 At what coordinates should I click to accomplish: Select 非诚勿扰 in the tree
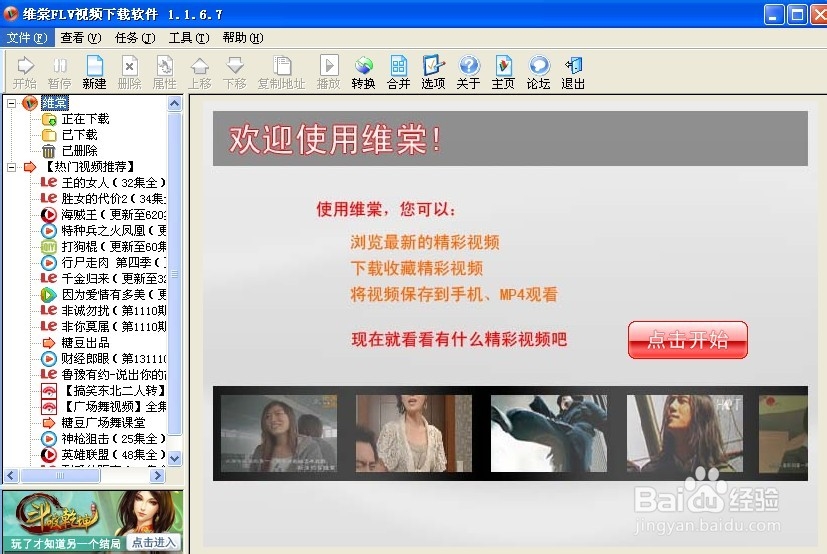pyautogui.click(x=113, y=310)
